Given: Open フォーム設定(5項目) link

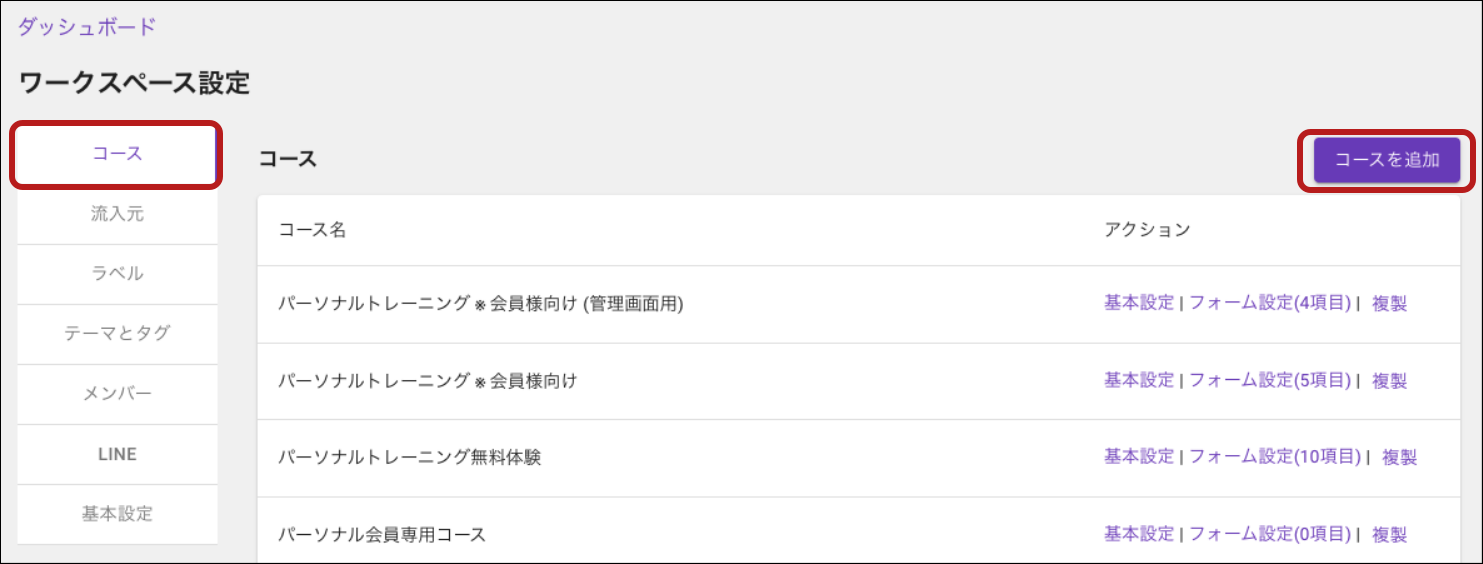Looking at the screenshot, I should tap(1270, 380).
